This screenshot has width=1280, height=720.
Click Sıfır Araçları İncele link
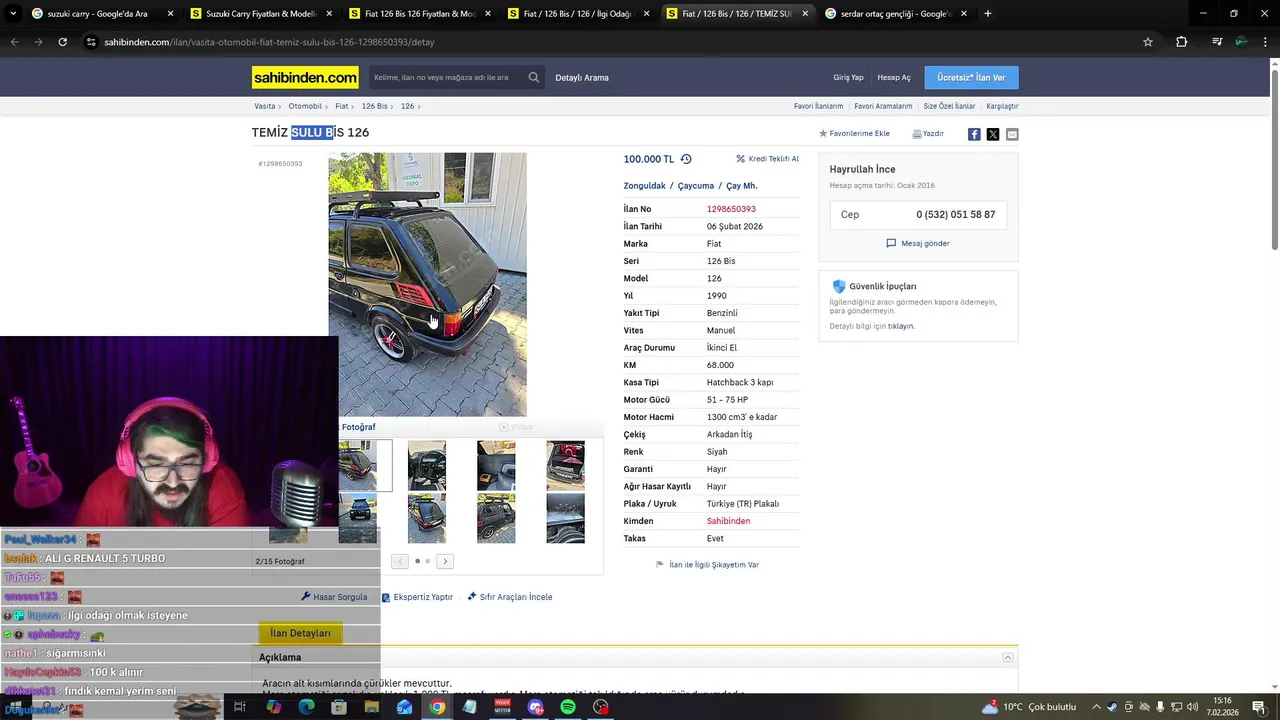tap(510, 597)
